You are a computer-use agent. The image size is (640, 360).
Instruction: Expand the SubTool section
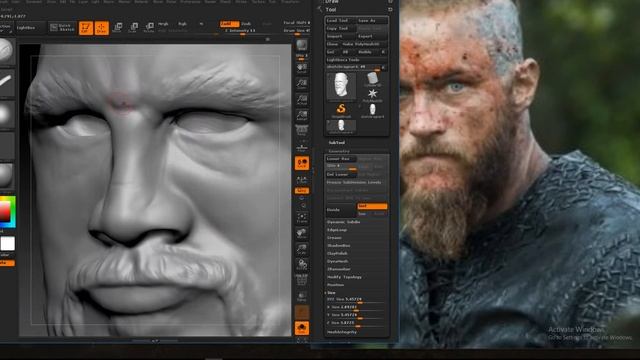pyautogui.click(x=337, y=143)
